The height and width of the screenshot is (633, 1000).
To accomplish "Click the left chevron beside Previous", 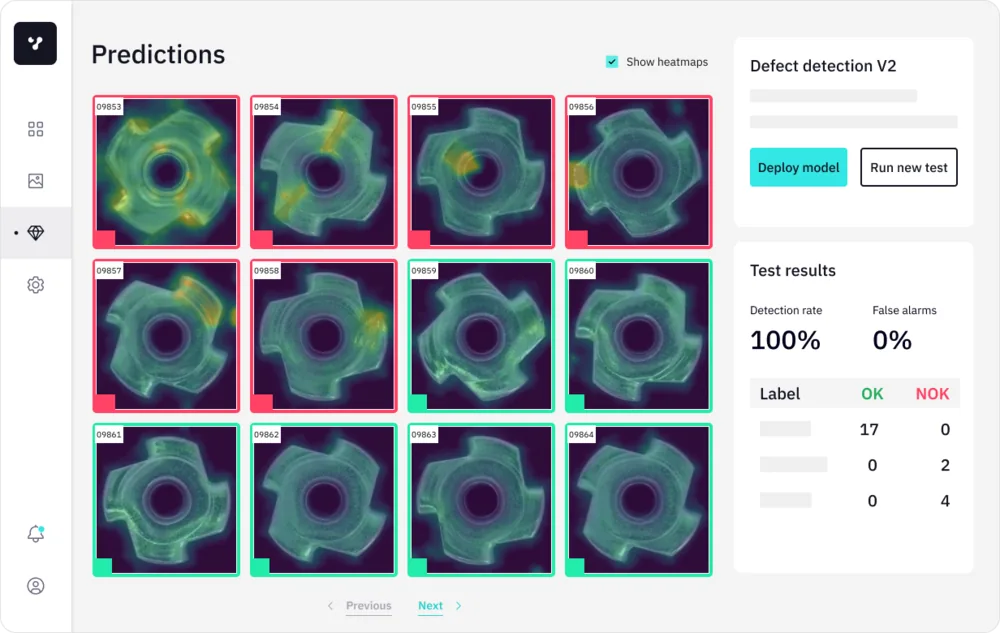I will click(x=330, y=606).
